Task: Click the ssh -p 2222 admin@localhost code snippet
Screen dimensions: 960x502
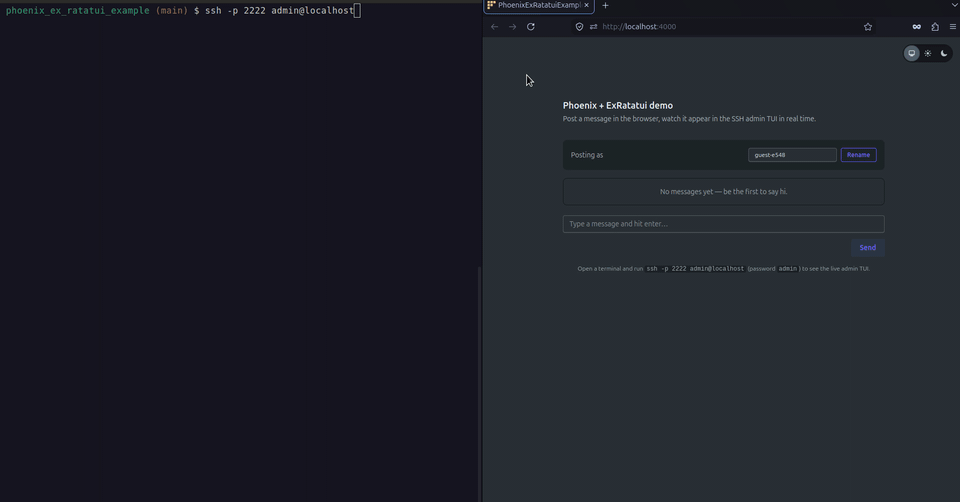Action: tap(695, 269)
